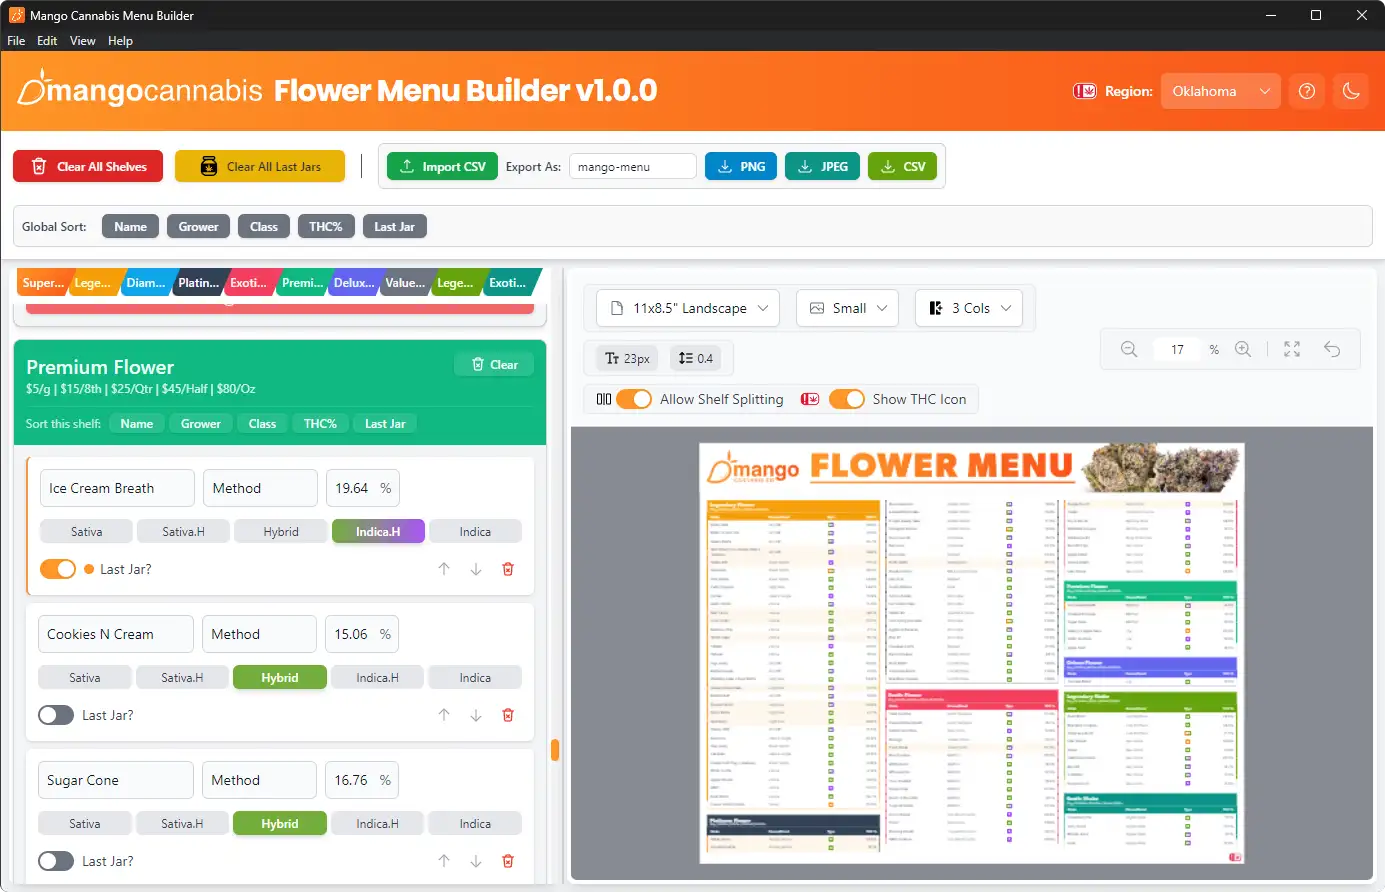Image resolution: width=1385 pixels, height=892 pixels.
Task: Export menu as CSV
Action: pyautogui.click(x=902, y=166)
